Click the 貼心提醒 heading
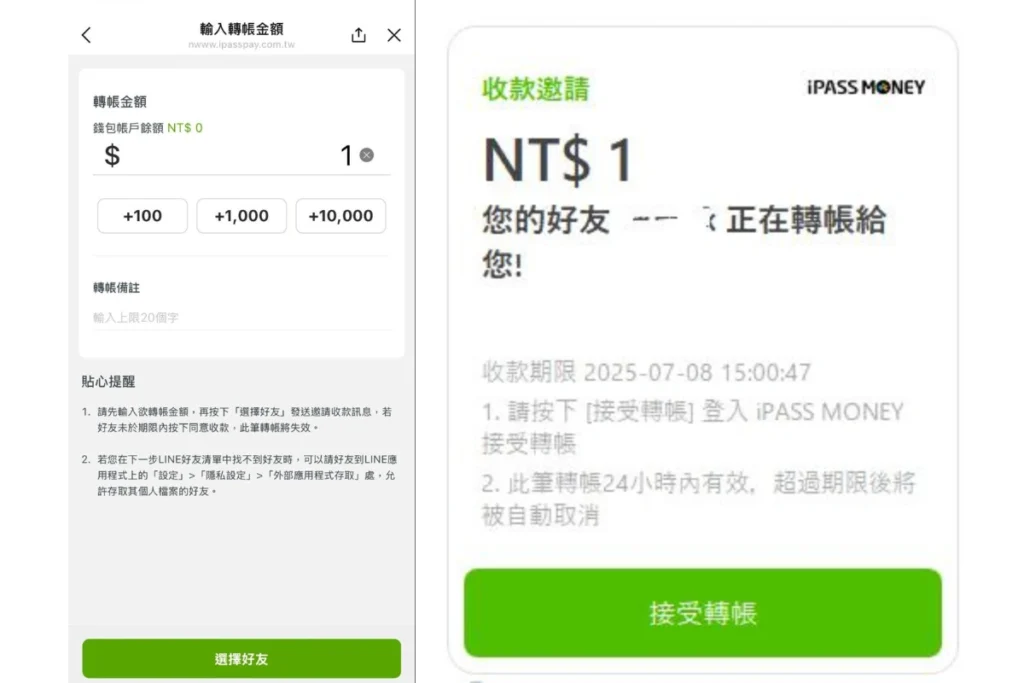This screenshot has height=683, width=1024. 108,381
